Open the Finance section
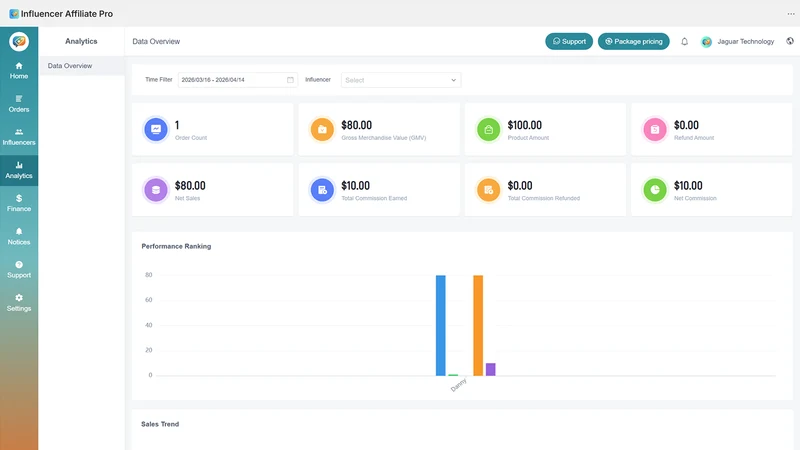The width and height of the screenshot is (800, 450). pyautogui.click(x=19, y=203)
